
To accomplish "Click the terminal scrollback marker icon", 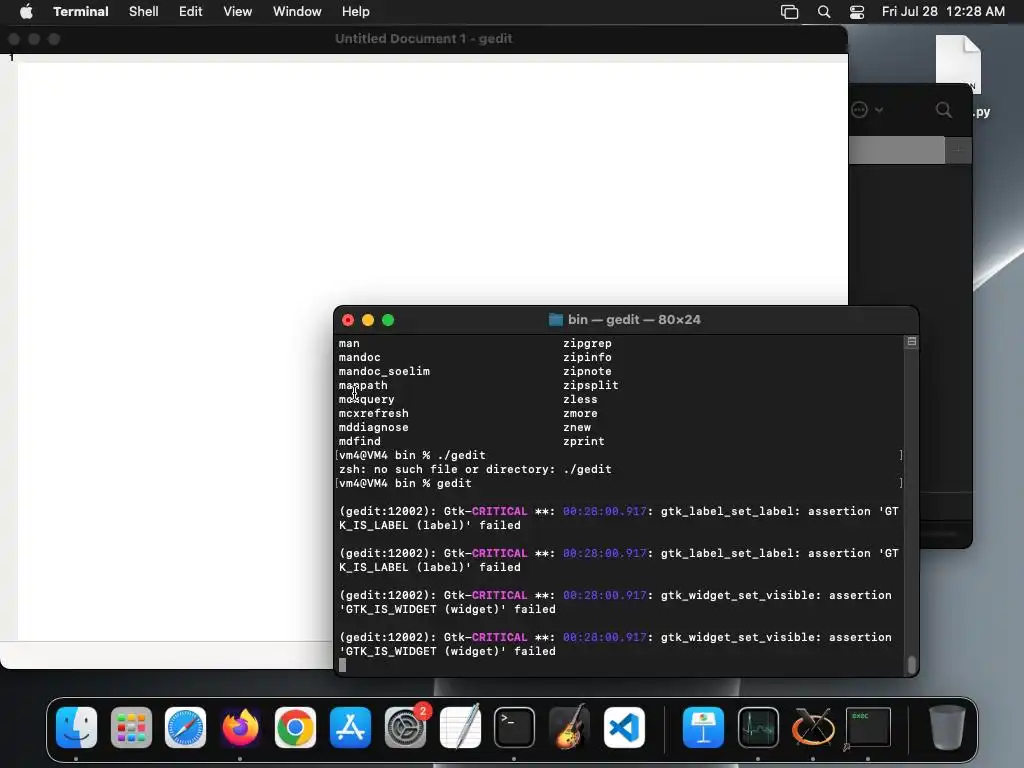I will pyautogui.click(x=912, y=342).
